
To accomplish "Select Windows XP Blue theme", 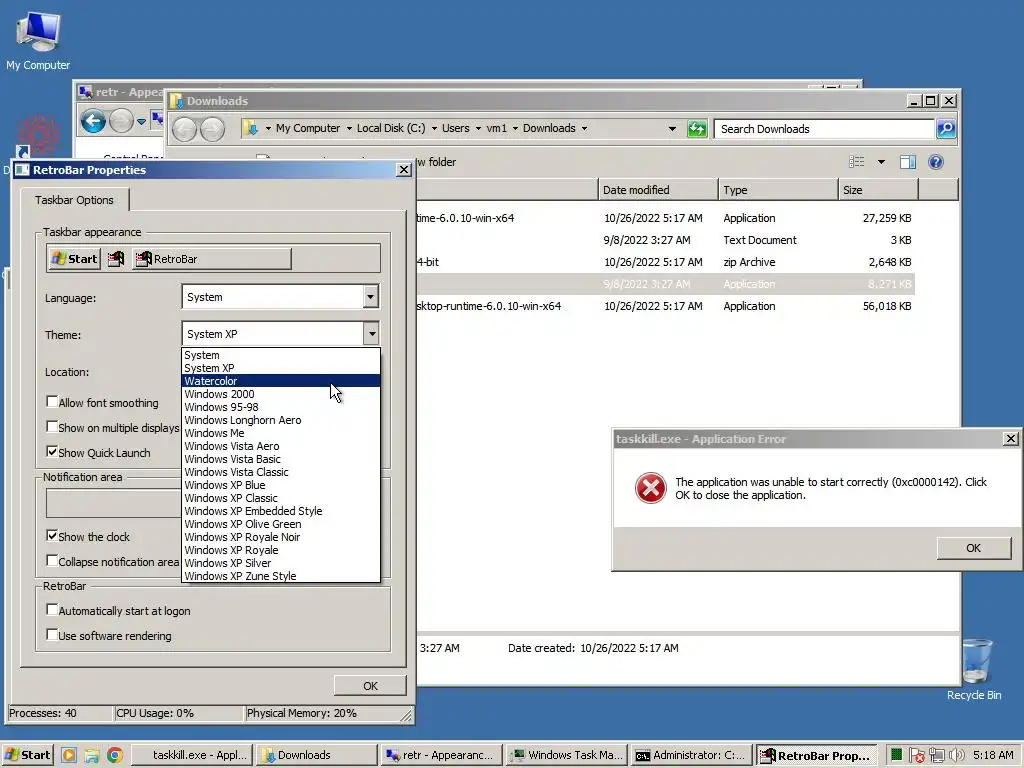I will click(x=281, y=485).
